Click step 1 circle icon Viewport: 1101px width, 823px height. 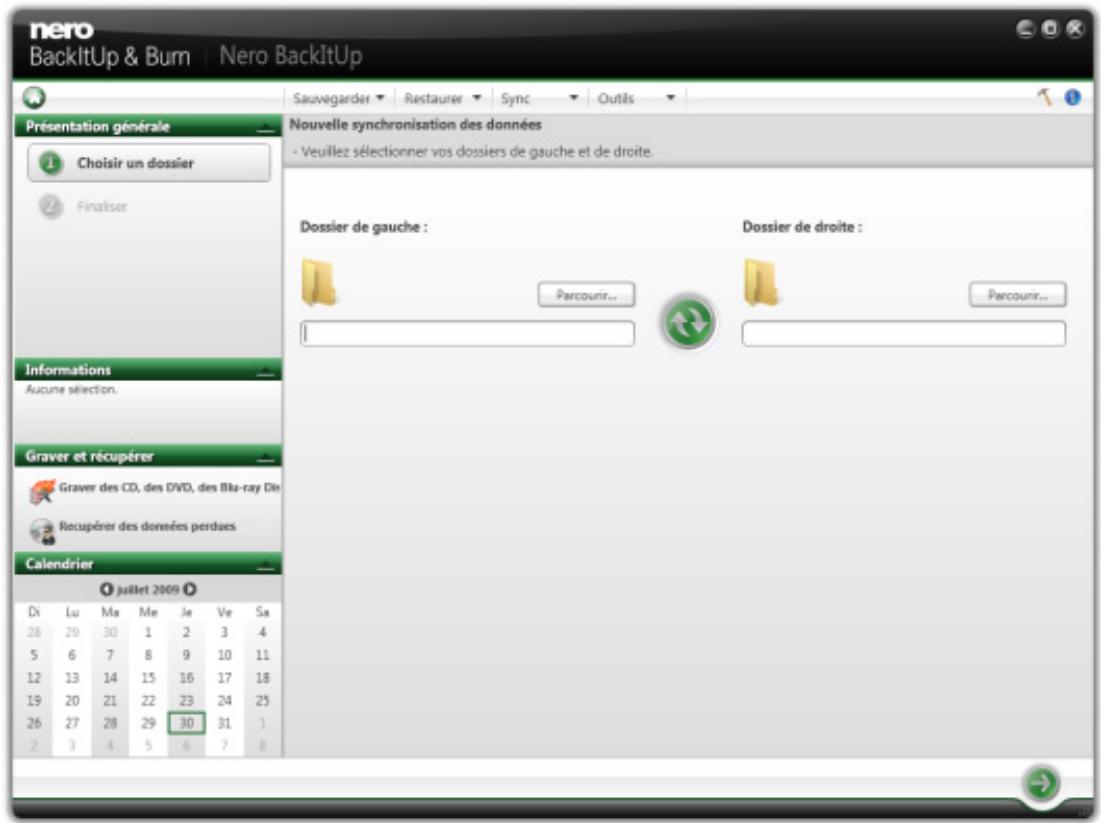(51, 164)
